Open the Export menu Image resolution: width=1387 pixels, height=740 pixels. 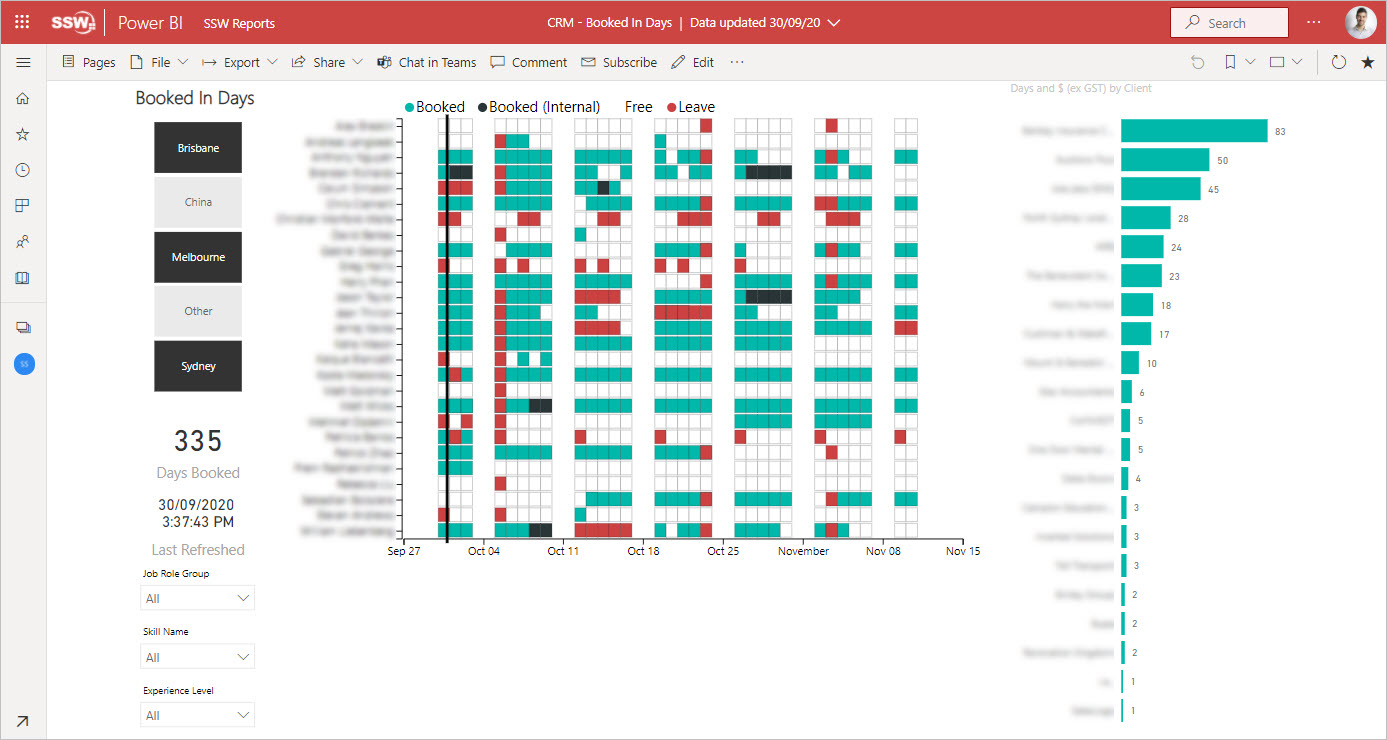coord(240,62)
